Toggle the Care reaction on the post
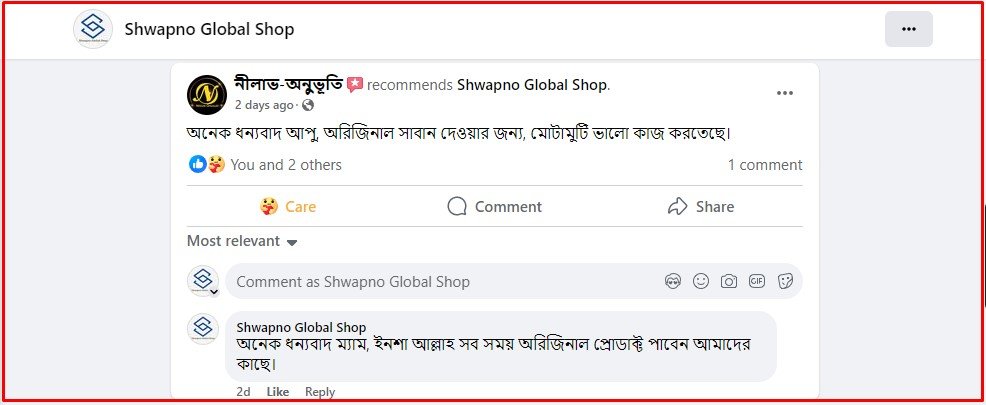986x405 pixels. (x=287, y=207)
